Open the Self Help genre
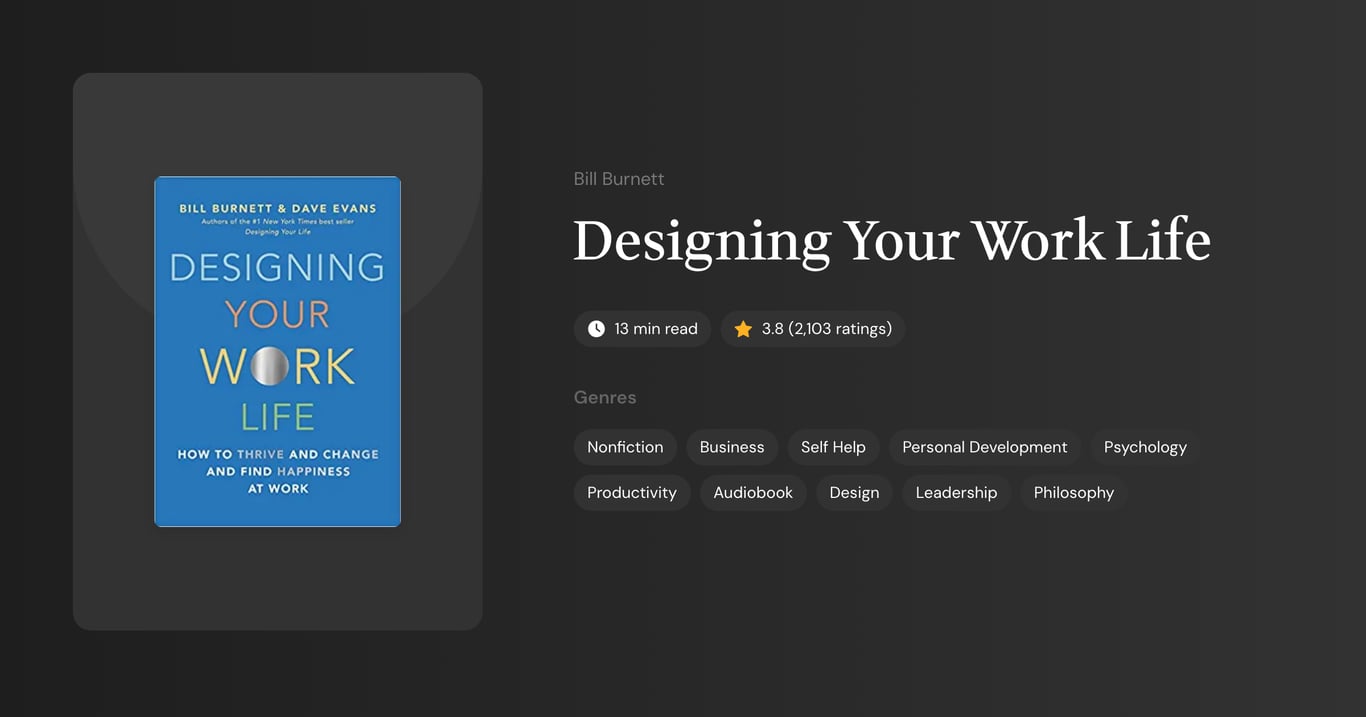 point(833,447)
